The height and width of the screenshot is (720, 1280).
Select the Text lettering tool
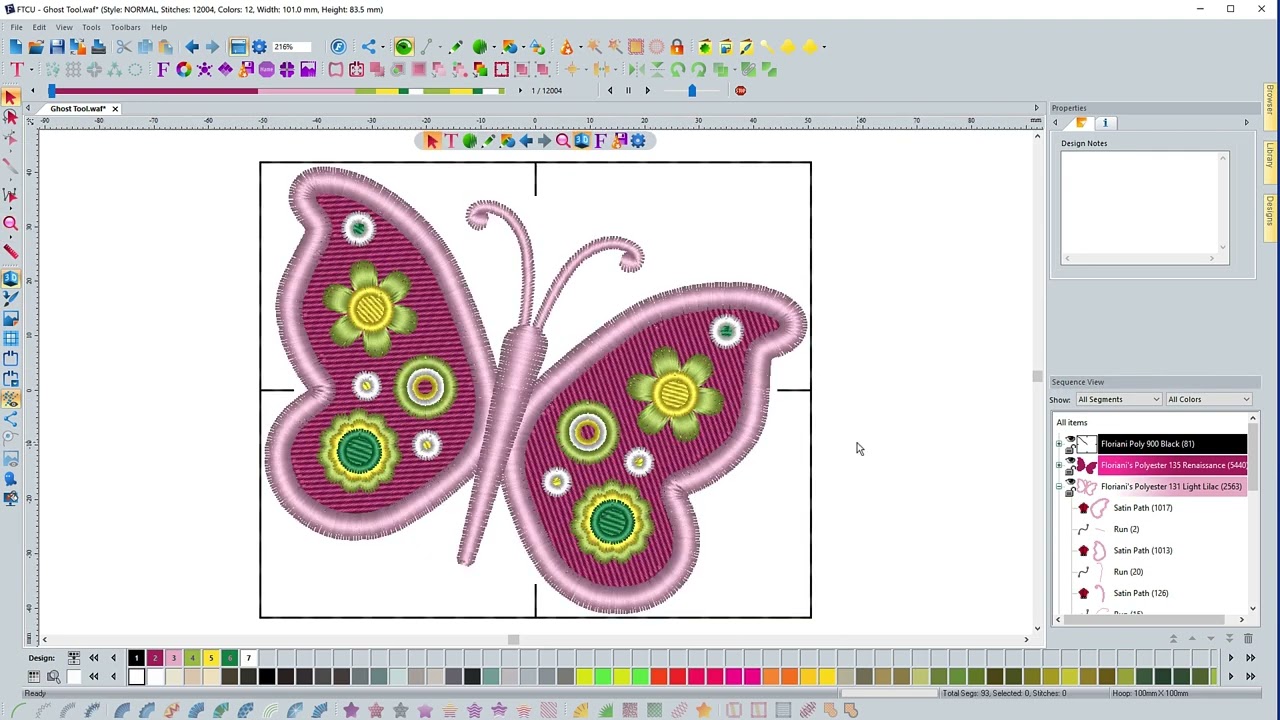[x=16, y=69]
